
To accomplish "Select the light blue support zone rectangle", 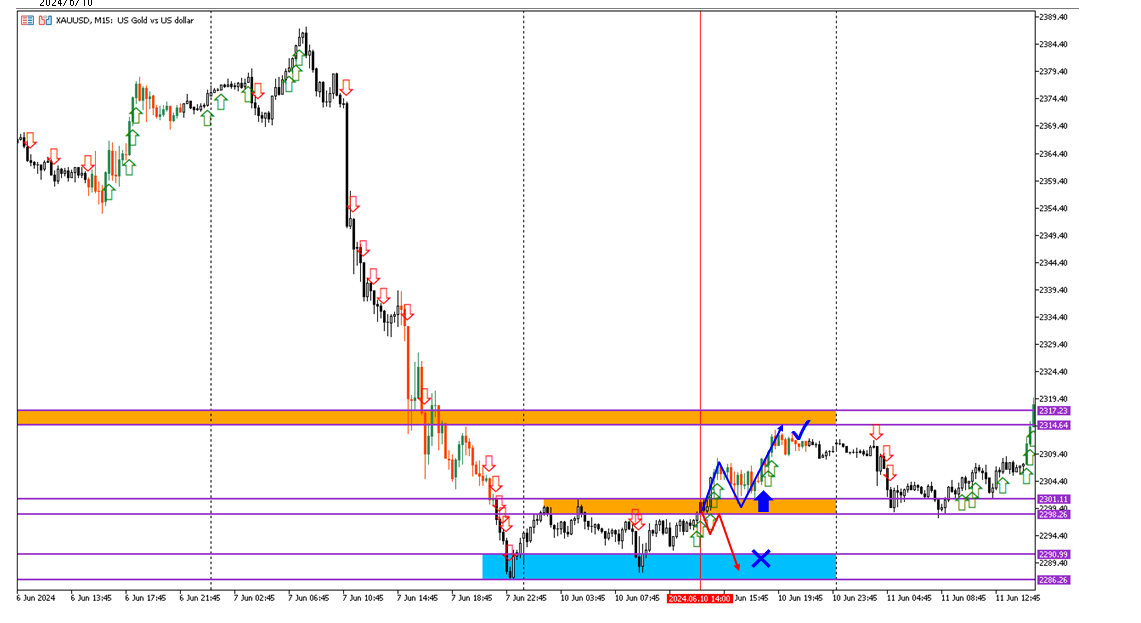I will [x=659, y=567].
